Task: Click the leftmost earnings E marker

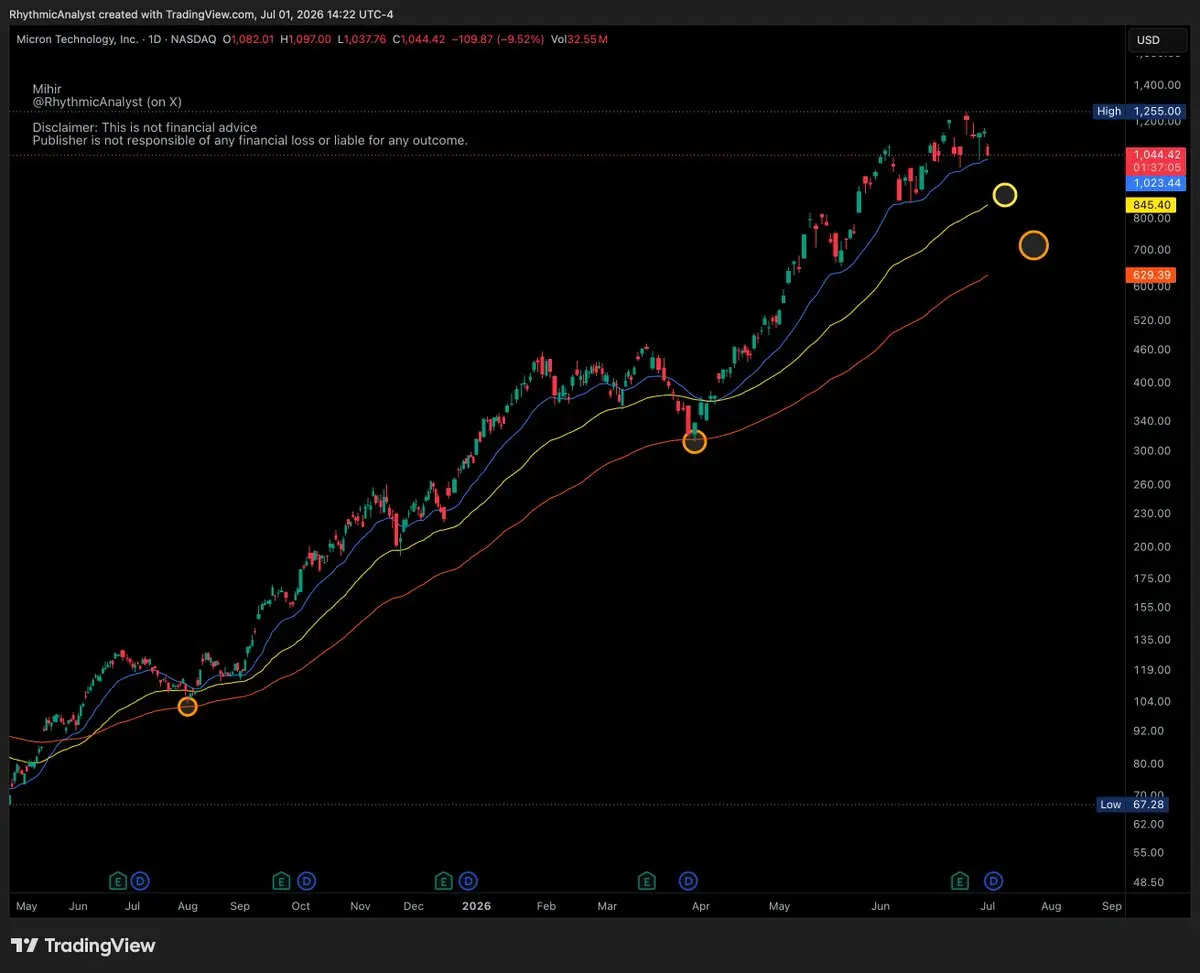Action: (117, 881)
